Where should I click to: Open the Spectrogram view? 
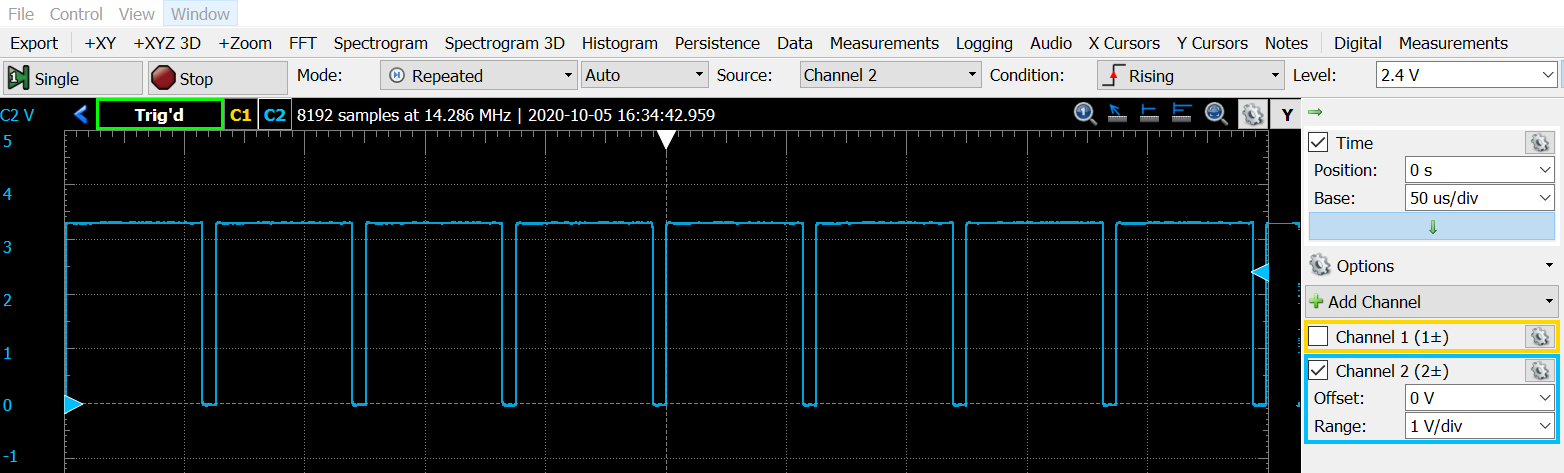[380, 43]
